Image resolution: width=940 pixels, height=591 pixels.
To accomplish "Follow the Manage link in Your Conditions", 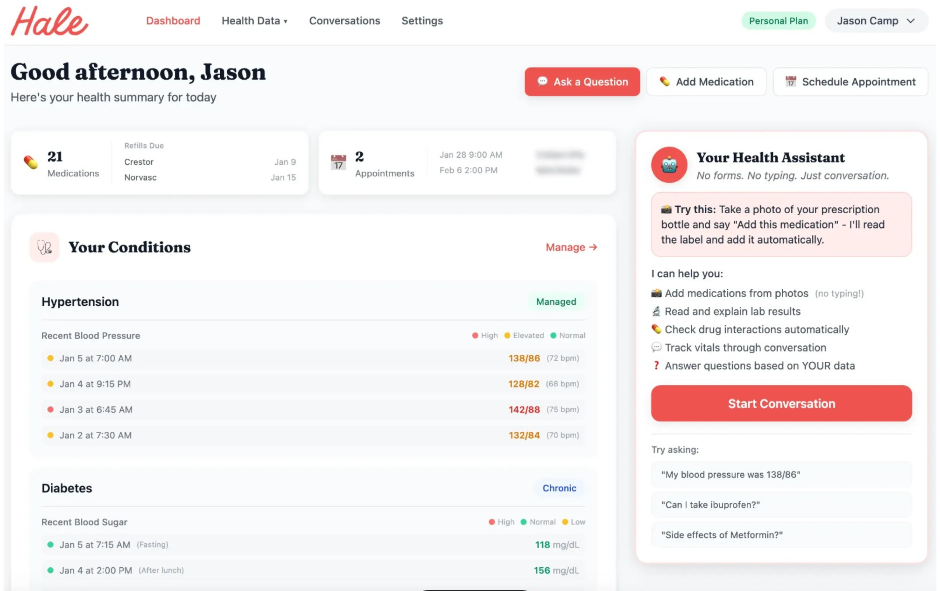I will tap(571, 247).
